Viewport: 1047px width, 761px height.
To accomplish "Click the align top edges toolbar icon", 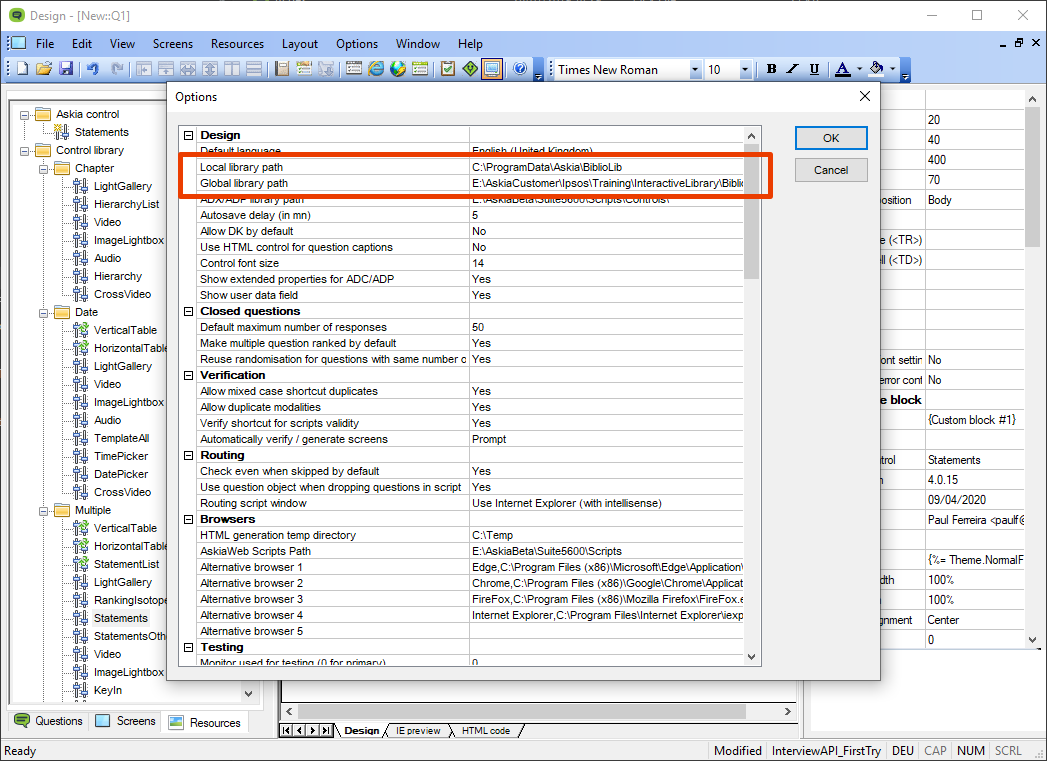I will 166,69.
